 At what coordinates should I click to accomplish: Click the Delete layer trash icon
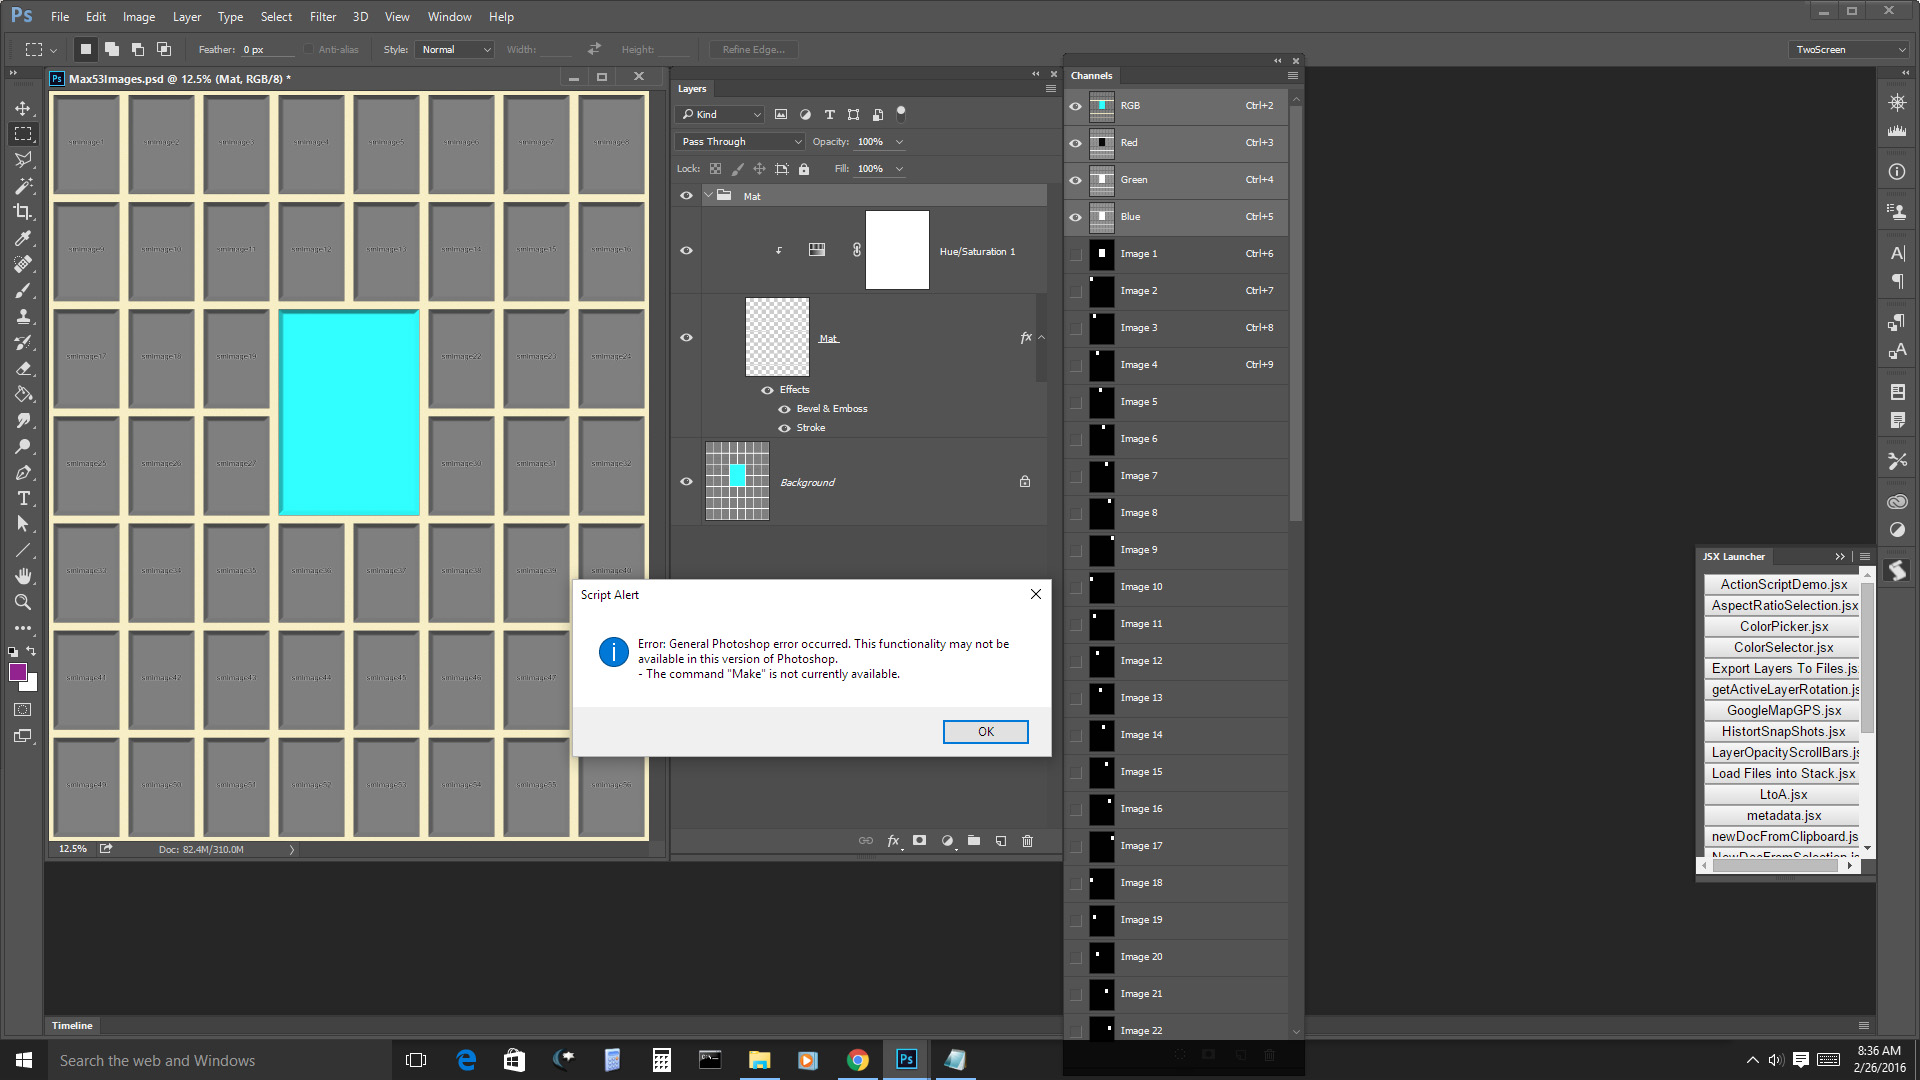(1027, 841)
